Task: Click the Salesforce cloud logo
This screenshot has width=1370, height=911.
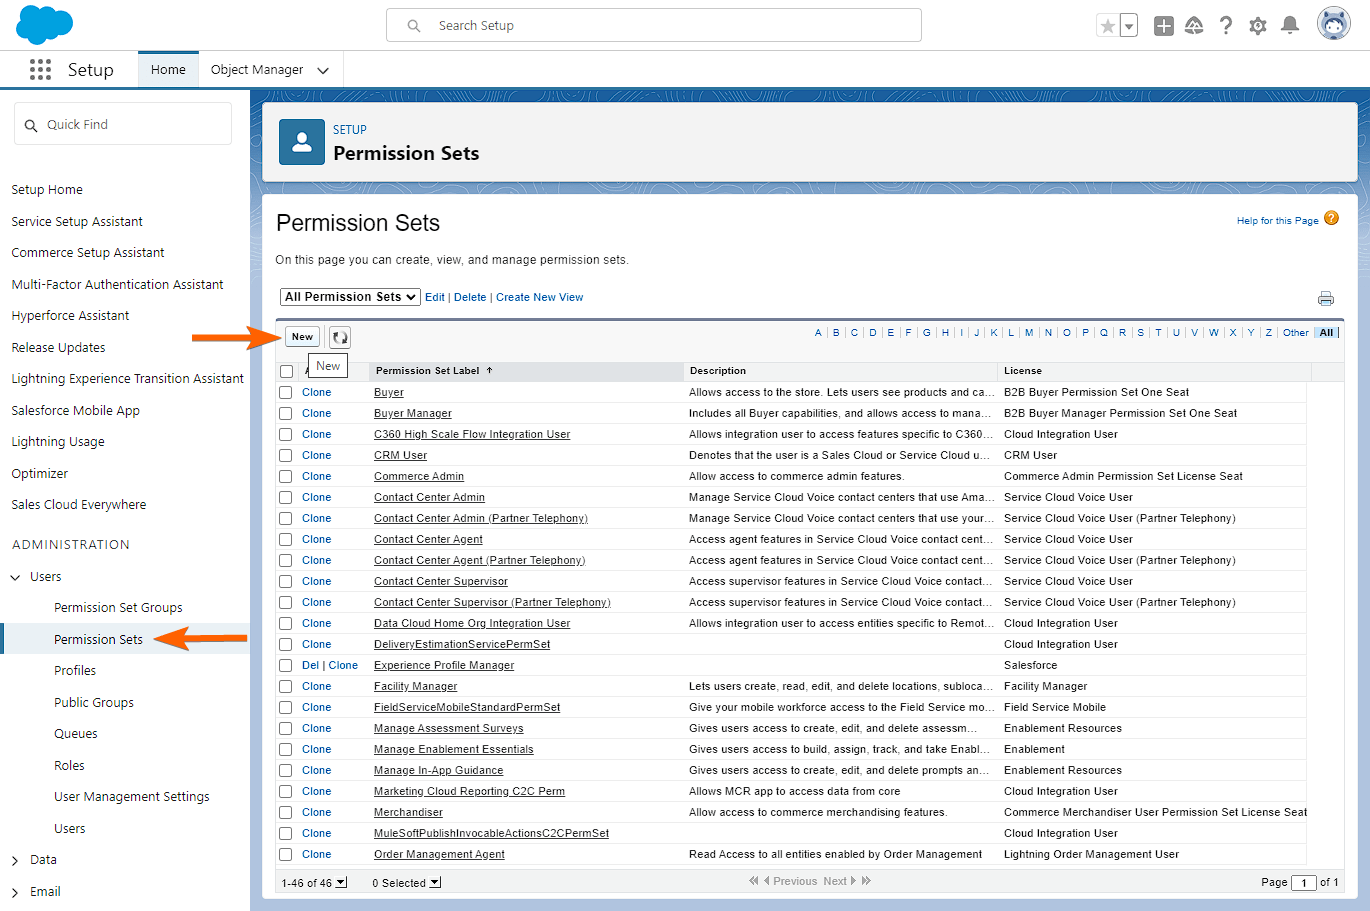Action: pyautogui.click(x=45, y=25)
